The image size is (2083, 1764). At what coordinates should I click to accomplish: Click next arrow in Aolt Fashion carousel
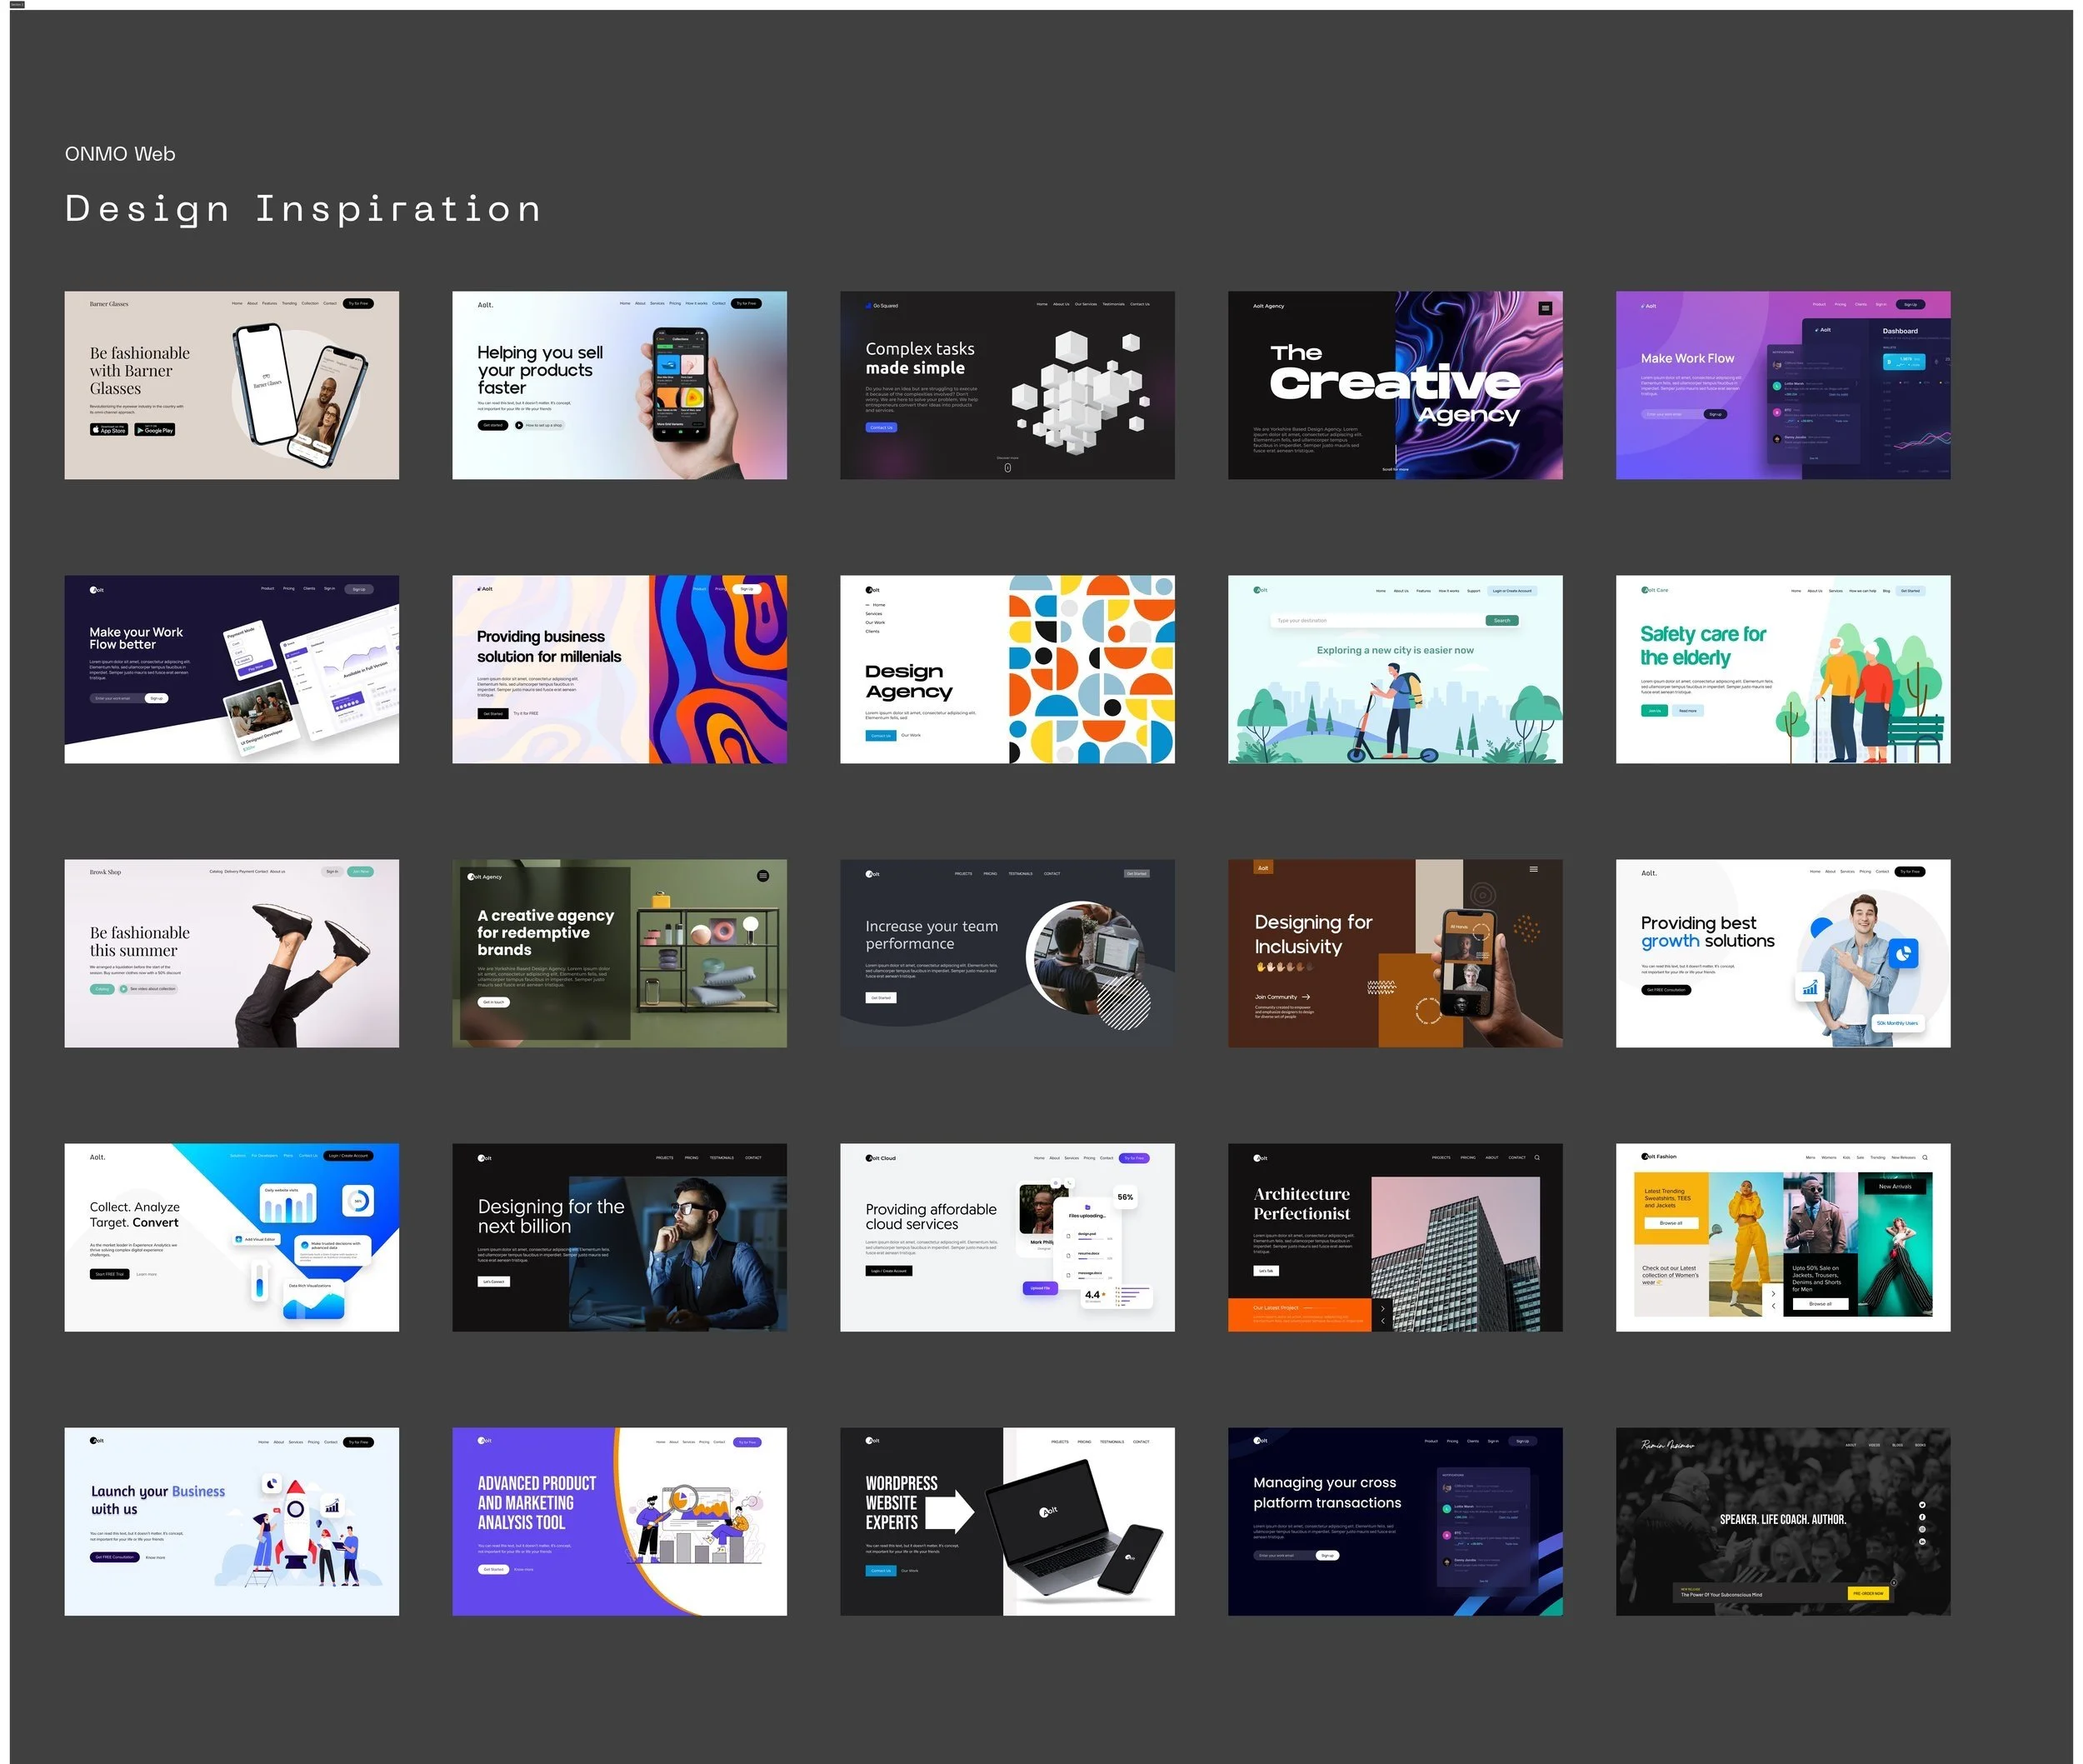tap(1773, 1294)
